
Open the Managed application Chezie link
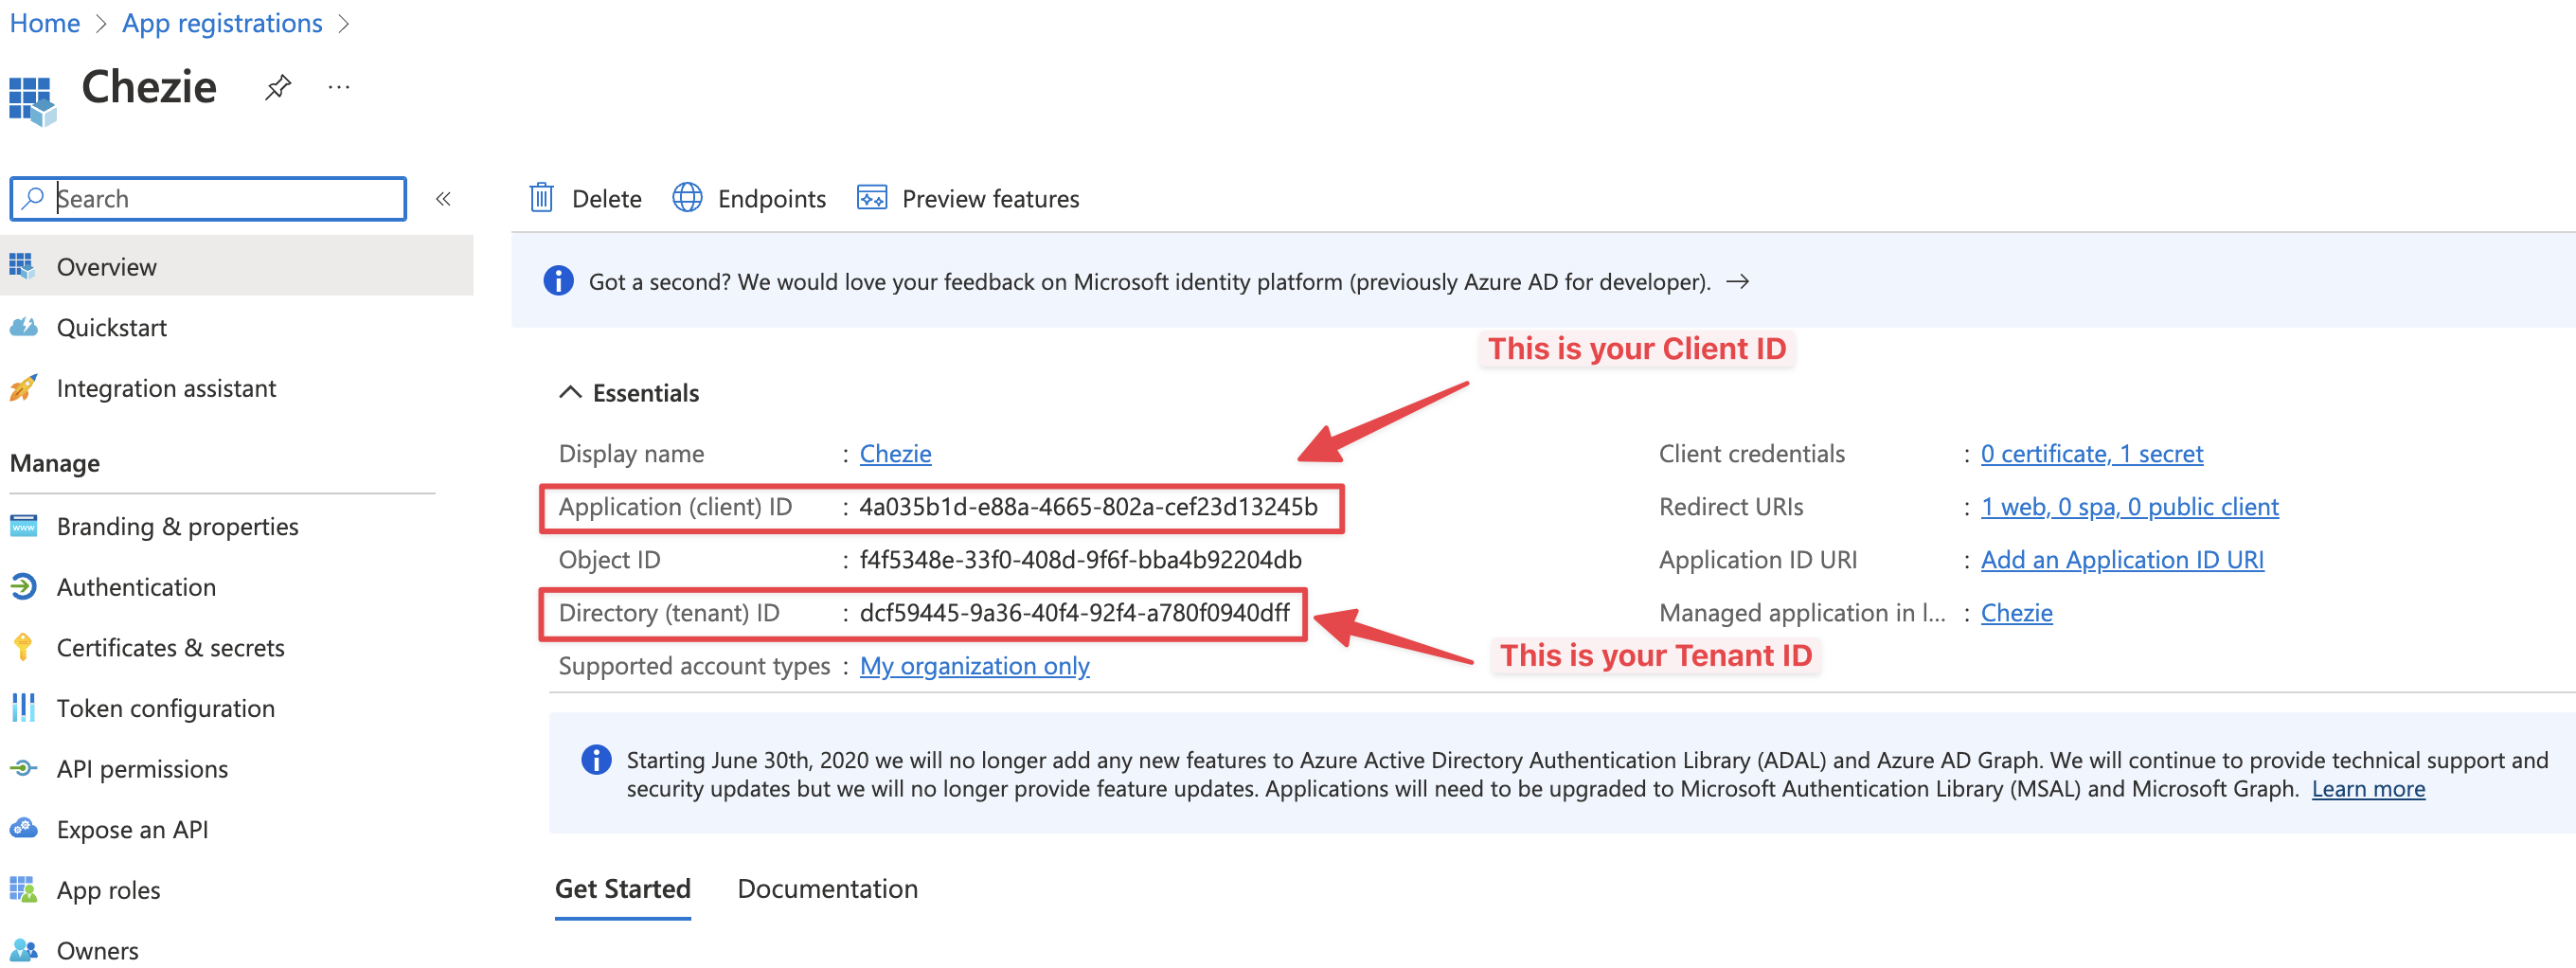click(2016, 612)
